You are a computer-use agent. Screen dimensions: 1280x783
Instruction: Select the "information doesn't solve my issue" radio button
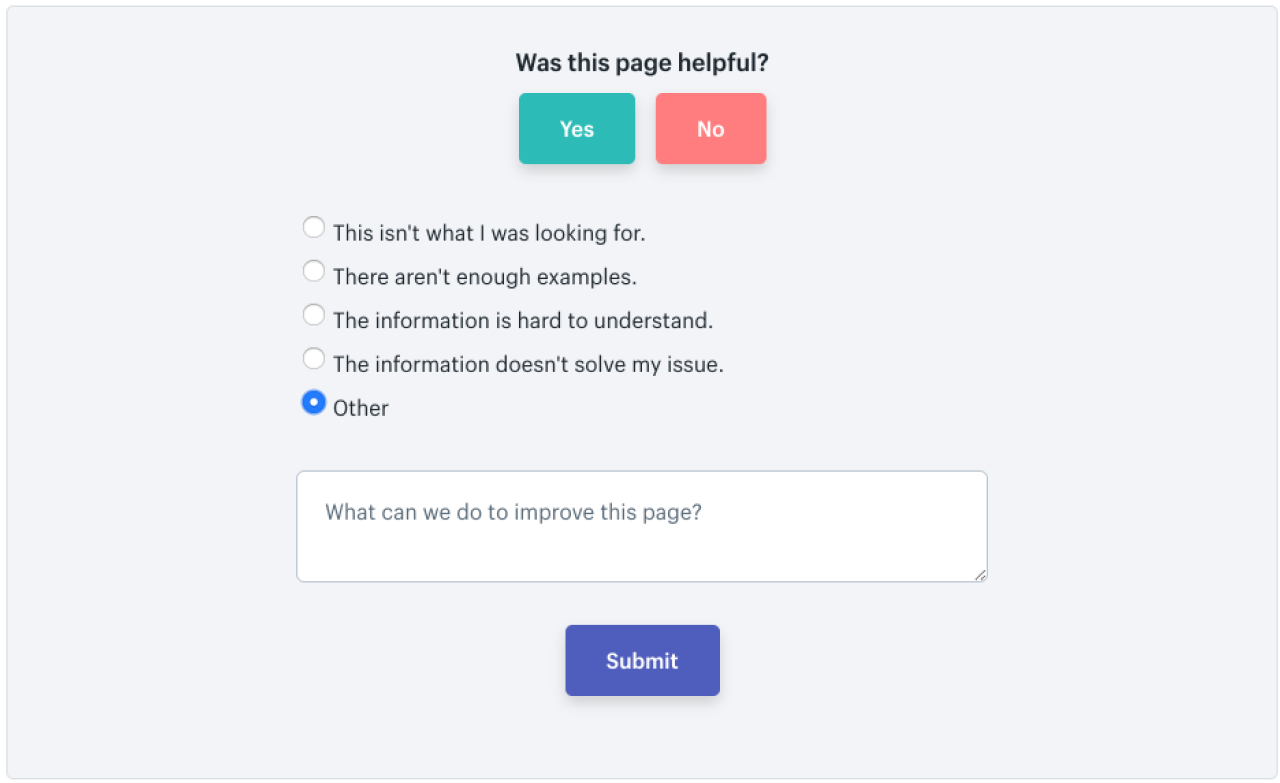[x=314, y=358]
